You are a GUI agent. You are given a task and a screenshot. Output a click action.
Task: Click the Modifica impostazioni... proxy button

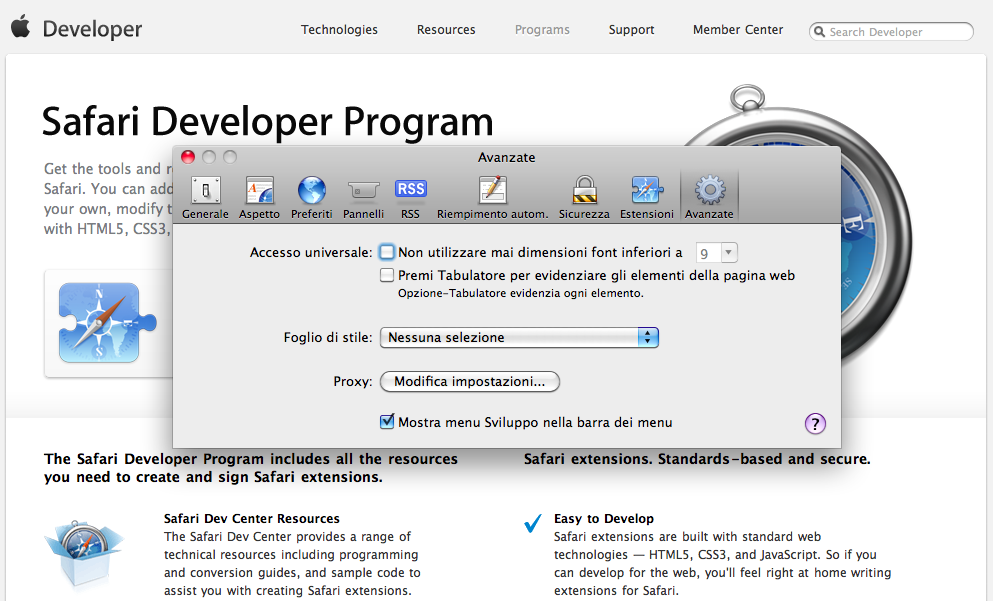tap(470, 381)
